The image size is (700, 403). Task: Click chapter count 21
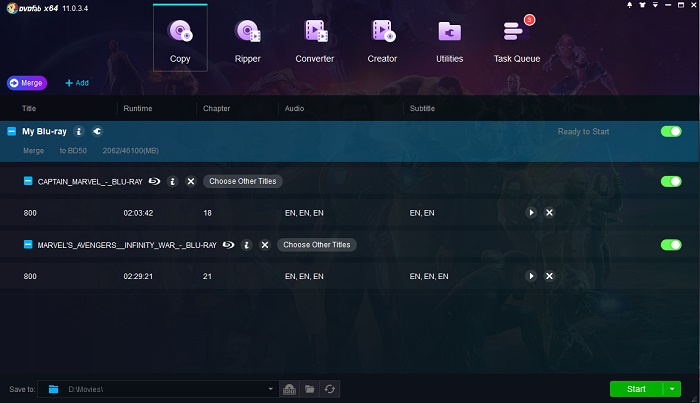(x=207, y=276)
